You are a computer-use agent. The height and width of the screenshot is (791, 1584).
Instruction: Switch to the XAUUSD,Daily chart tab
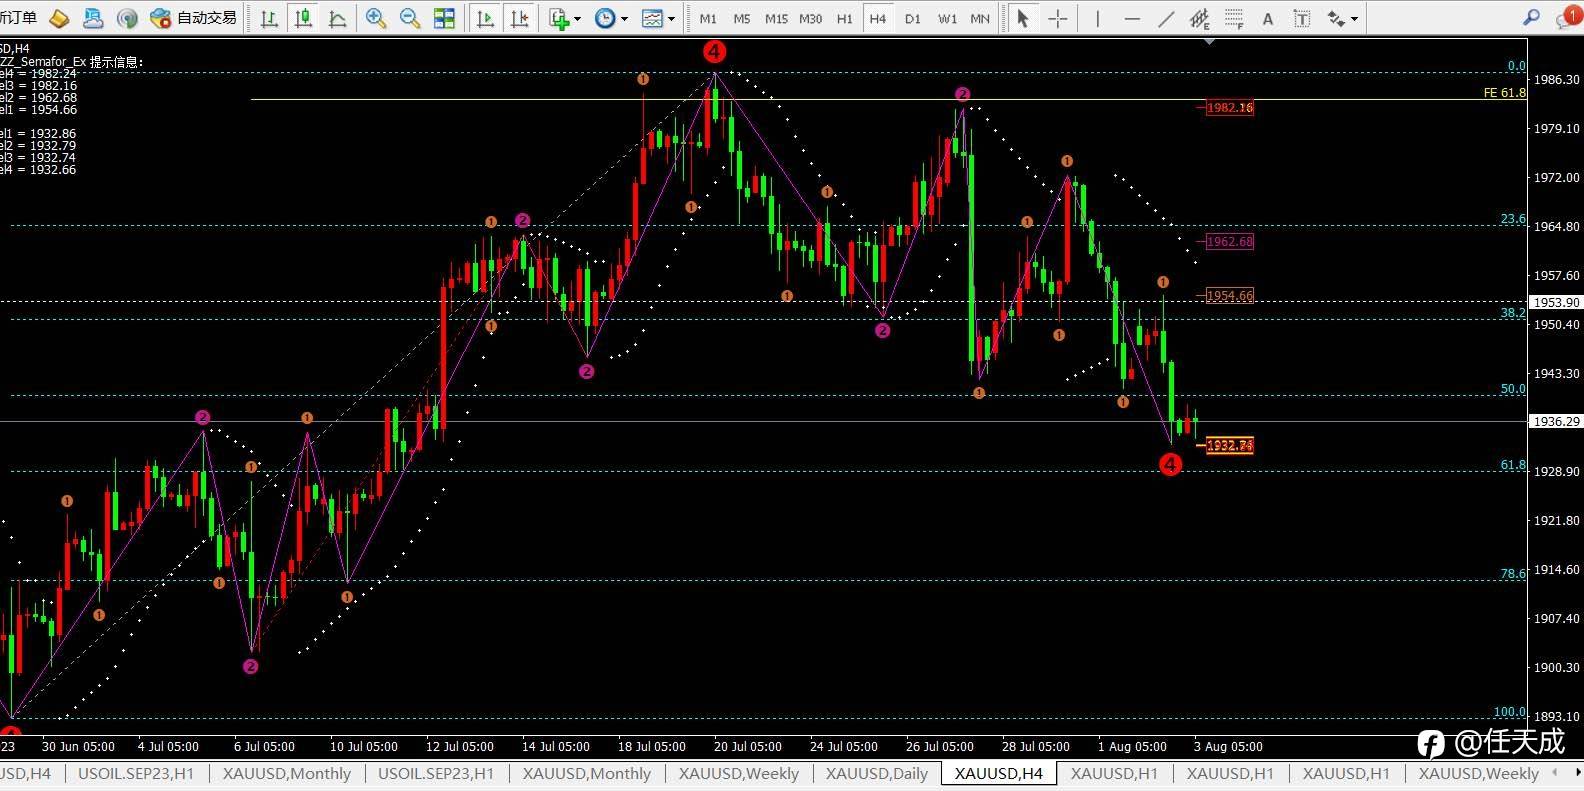coord(876,773)
